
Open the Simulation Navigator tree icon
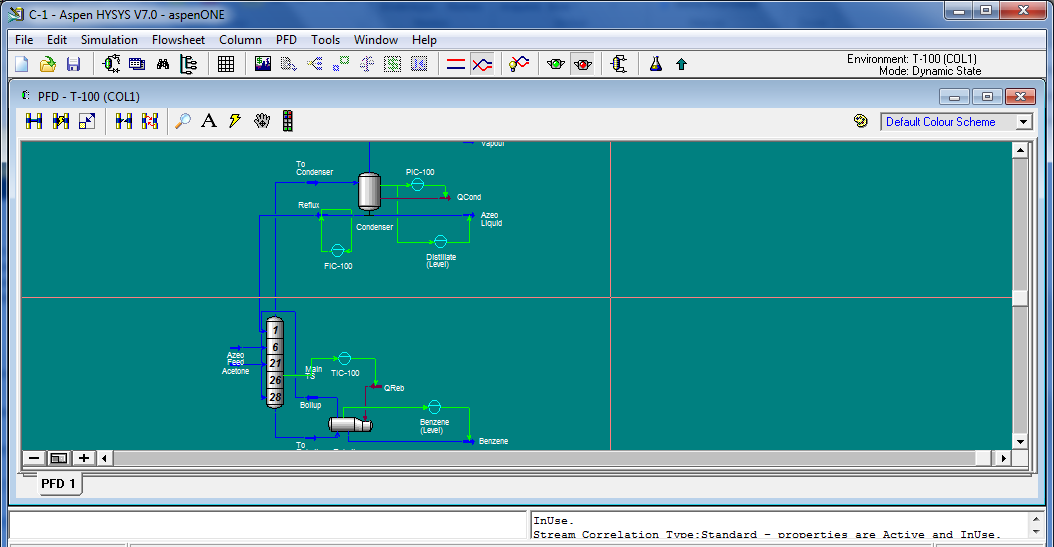coord(189,64)
